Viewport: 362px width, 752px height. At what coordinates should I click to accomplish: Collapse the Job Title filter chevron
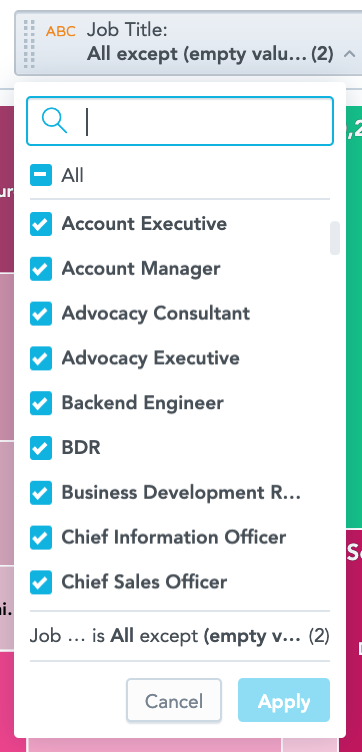pyautogui.click(x=349, y=54)
